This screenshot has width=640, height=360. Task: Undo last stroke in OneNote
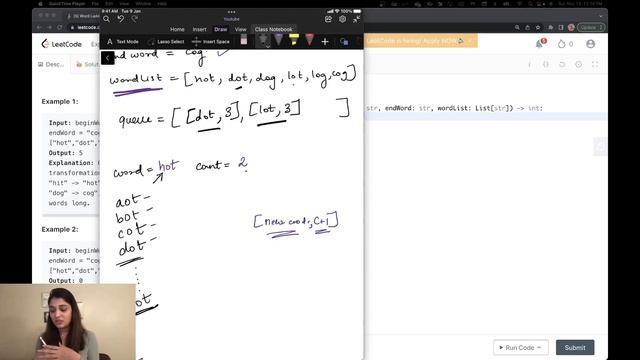(x=121, y=19)
